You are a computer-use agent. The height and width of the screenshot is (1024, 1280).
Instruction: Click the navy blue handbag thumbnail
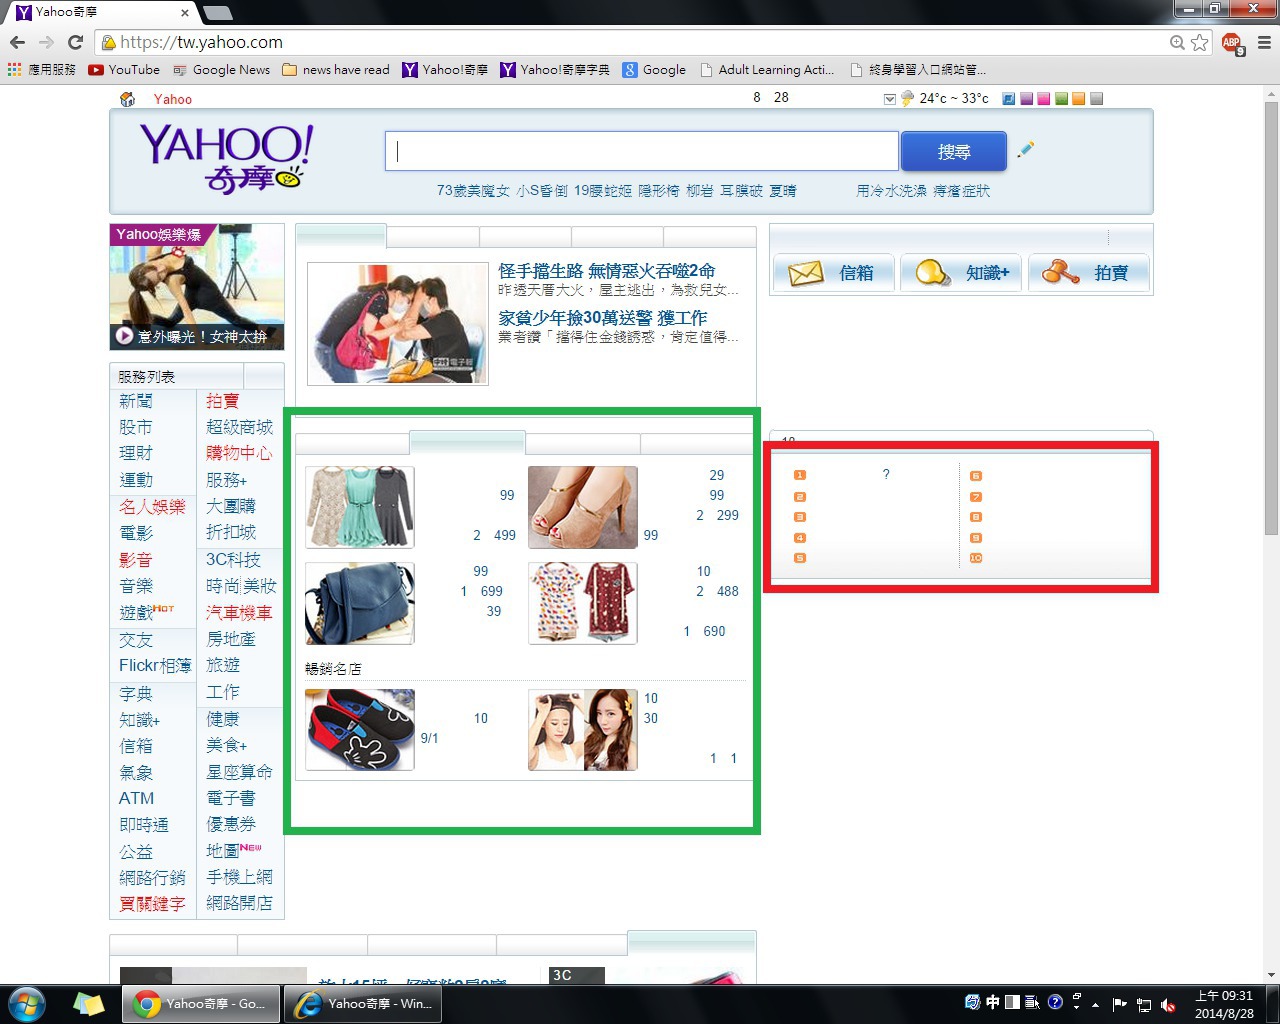(x=360, y=603)
